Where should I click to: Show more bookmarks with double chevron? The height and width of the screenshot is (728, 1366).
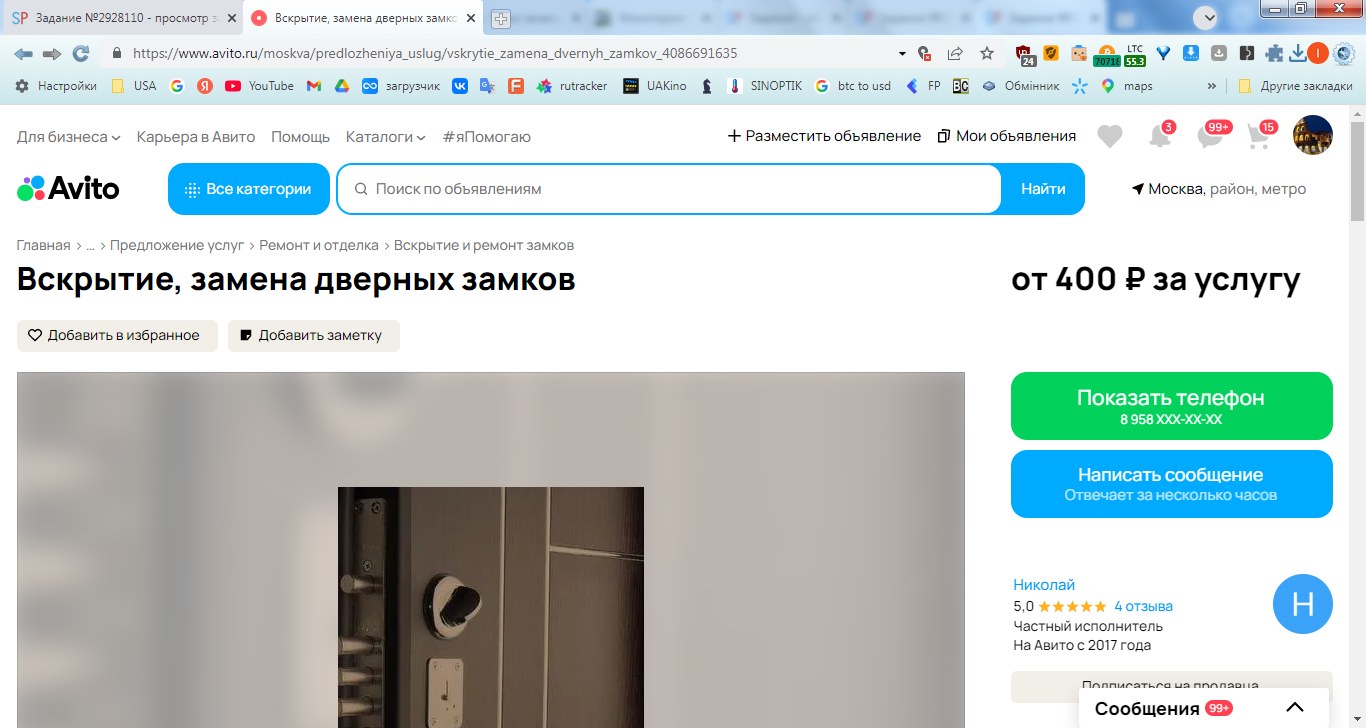click(1212, 86)
